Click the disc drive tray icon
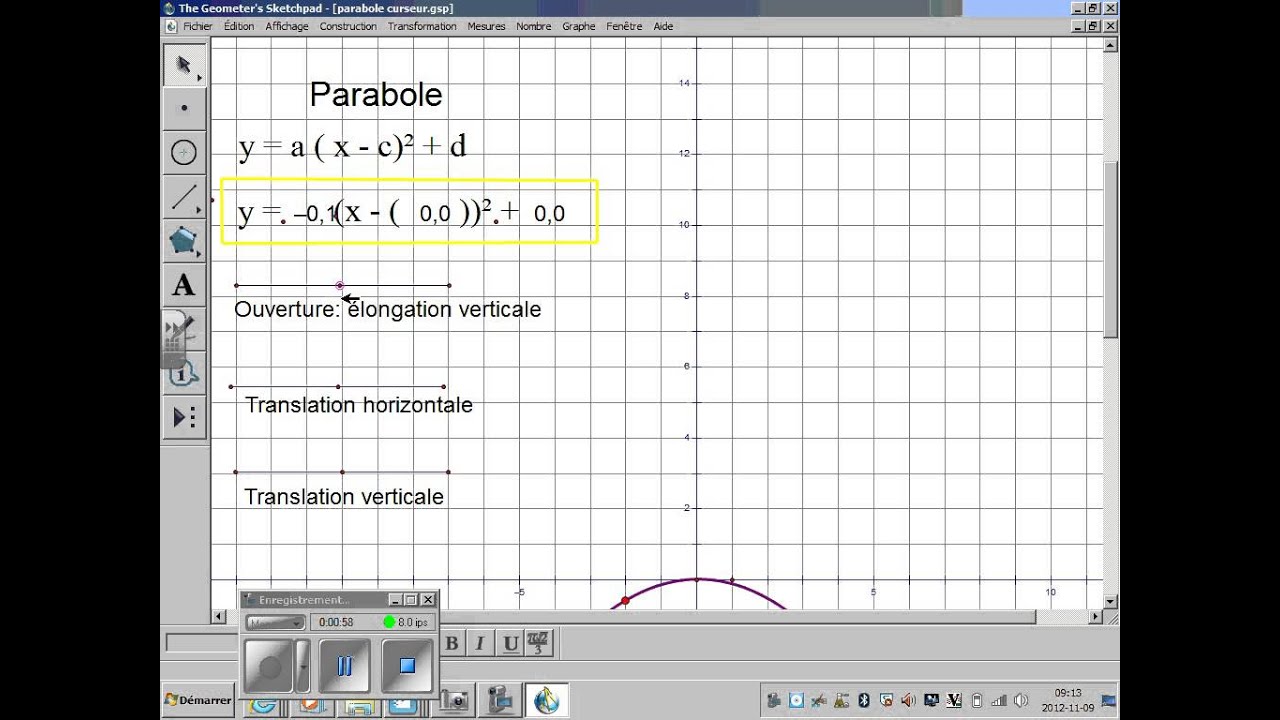 [x=796, y=701]
